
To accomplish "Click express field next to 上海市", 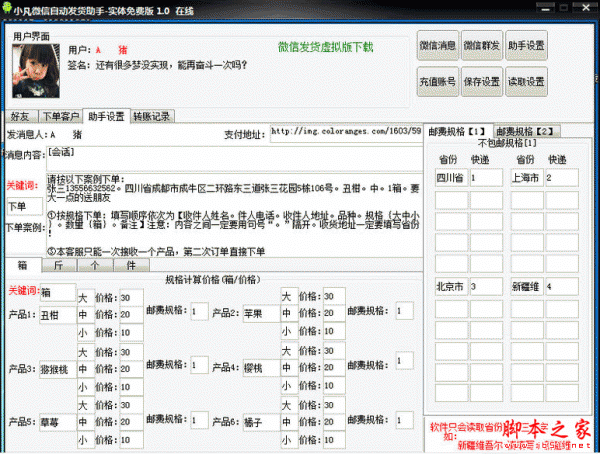I will [x=562, y=178].
